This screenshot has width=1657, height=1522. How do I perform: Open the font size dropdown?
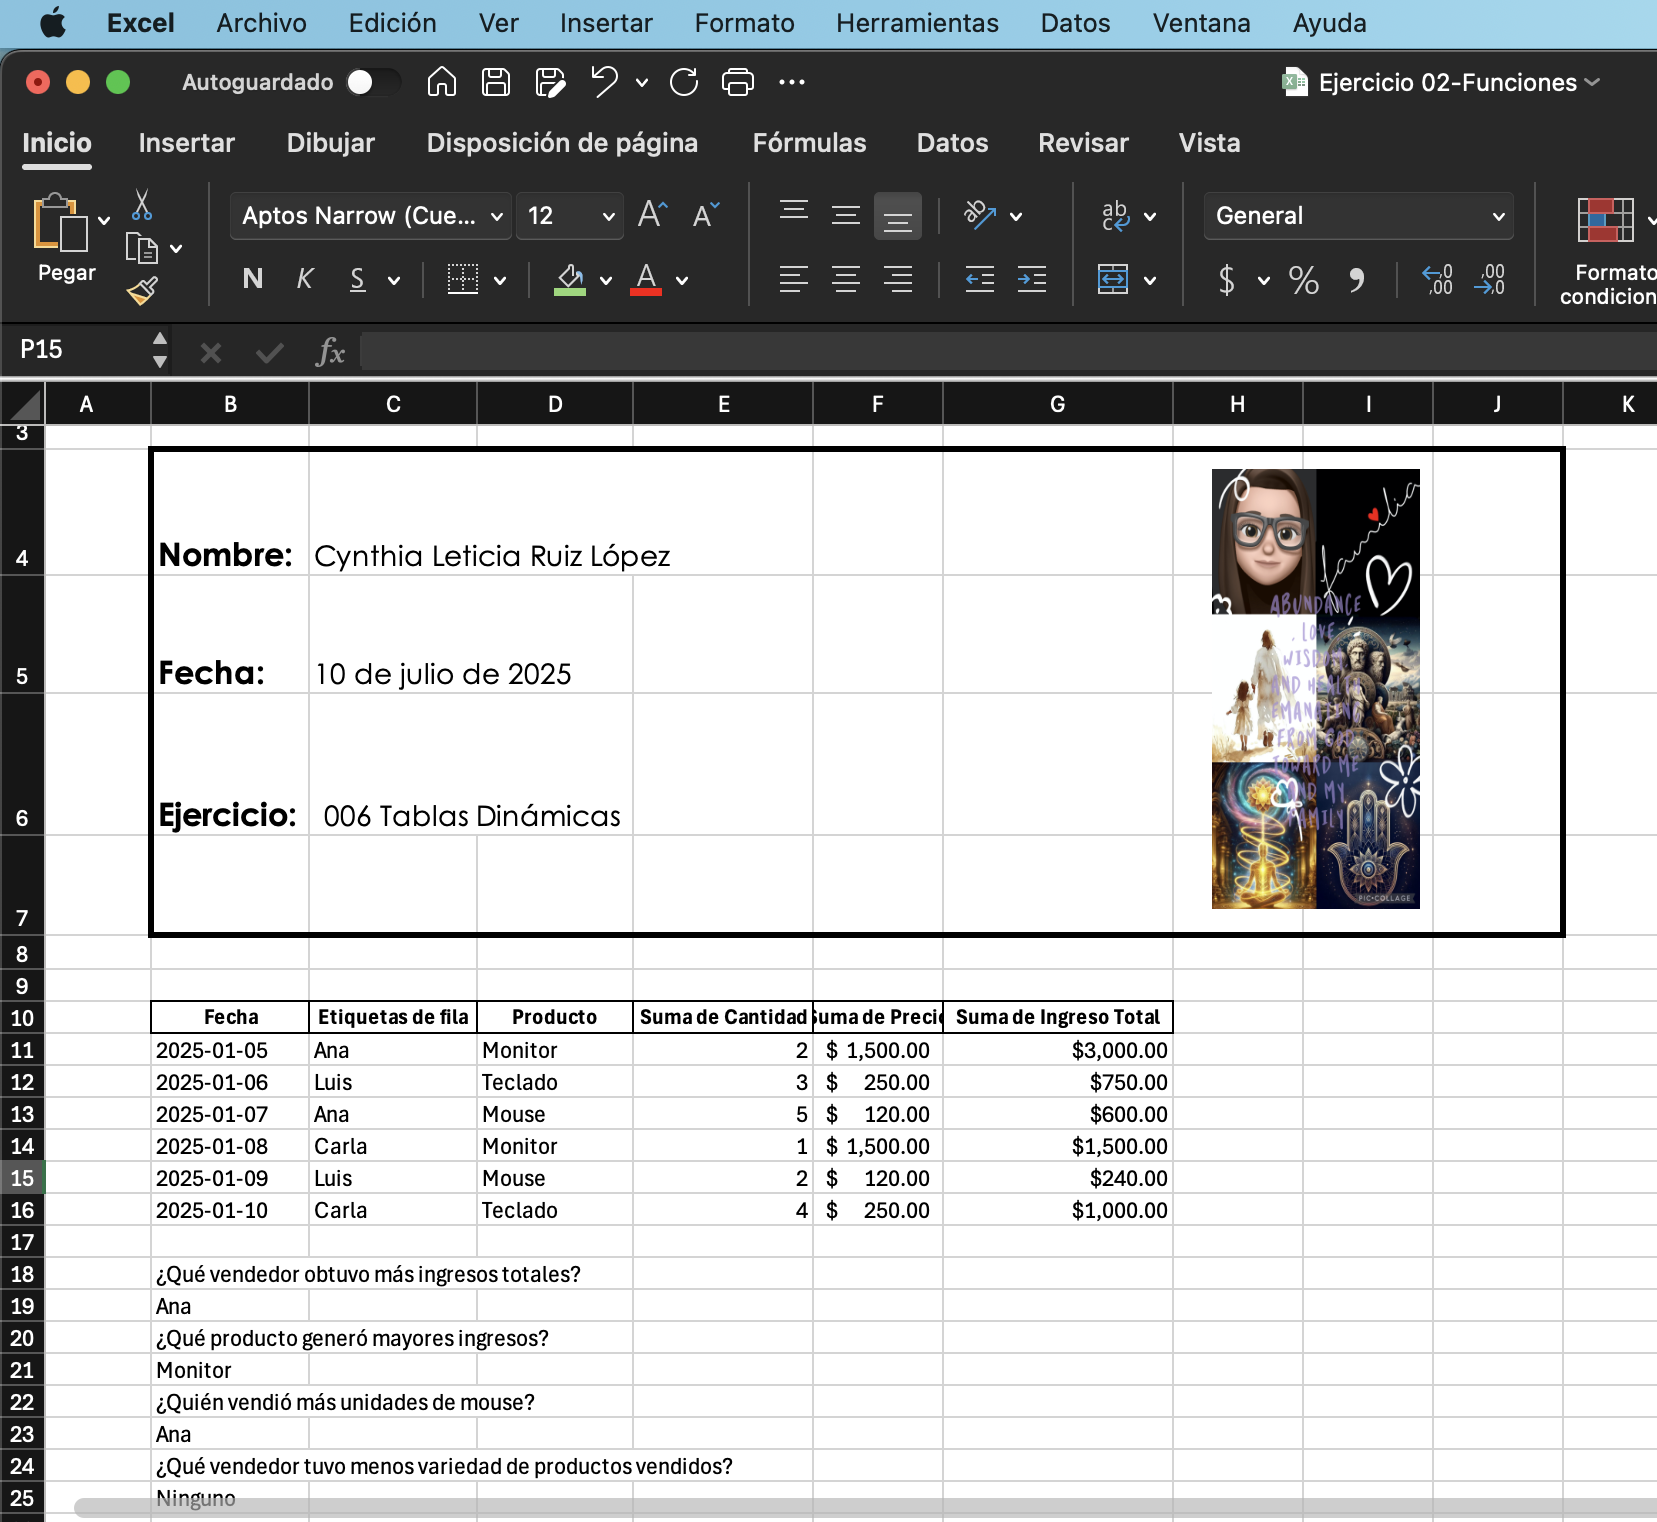tap(608, 217)
